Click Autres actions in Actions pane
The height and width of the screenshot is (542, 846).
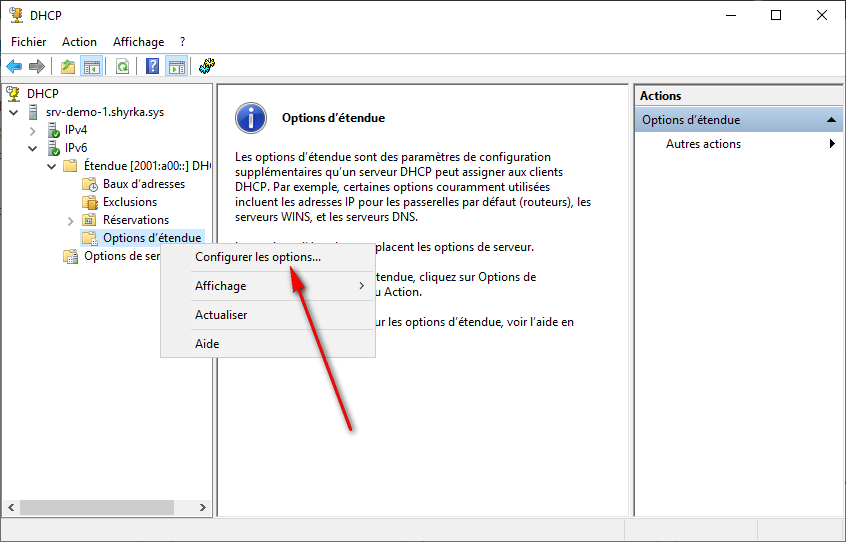click(703, 144)
